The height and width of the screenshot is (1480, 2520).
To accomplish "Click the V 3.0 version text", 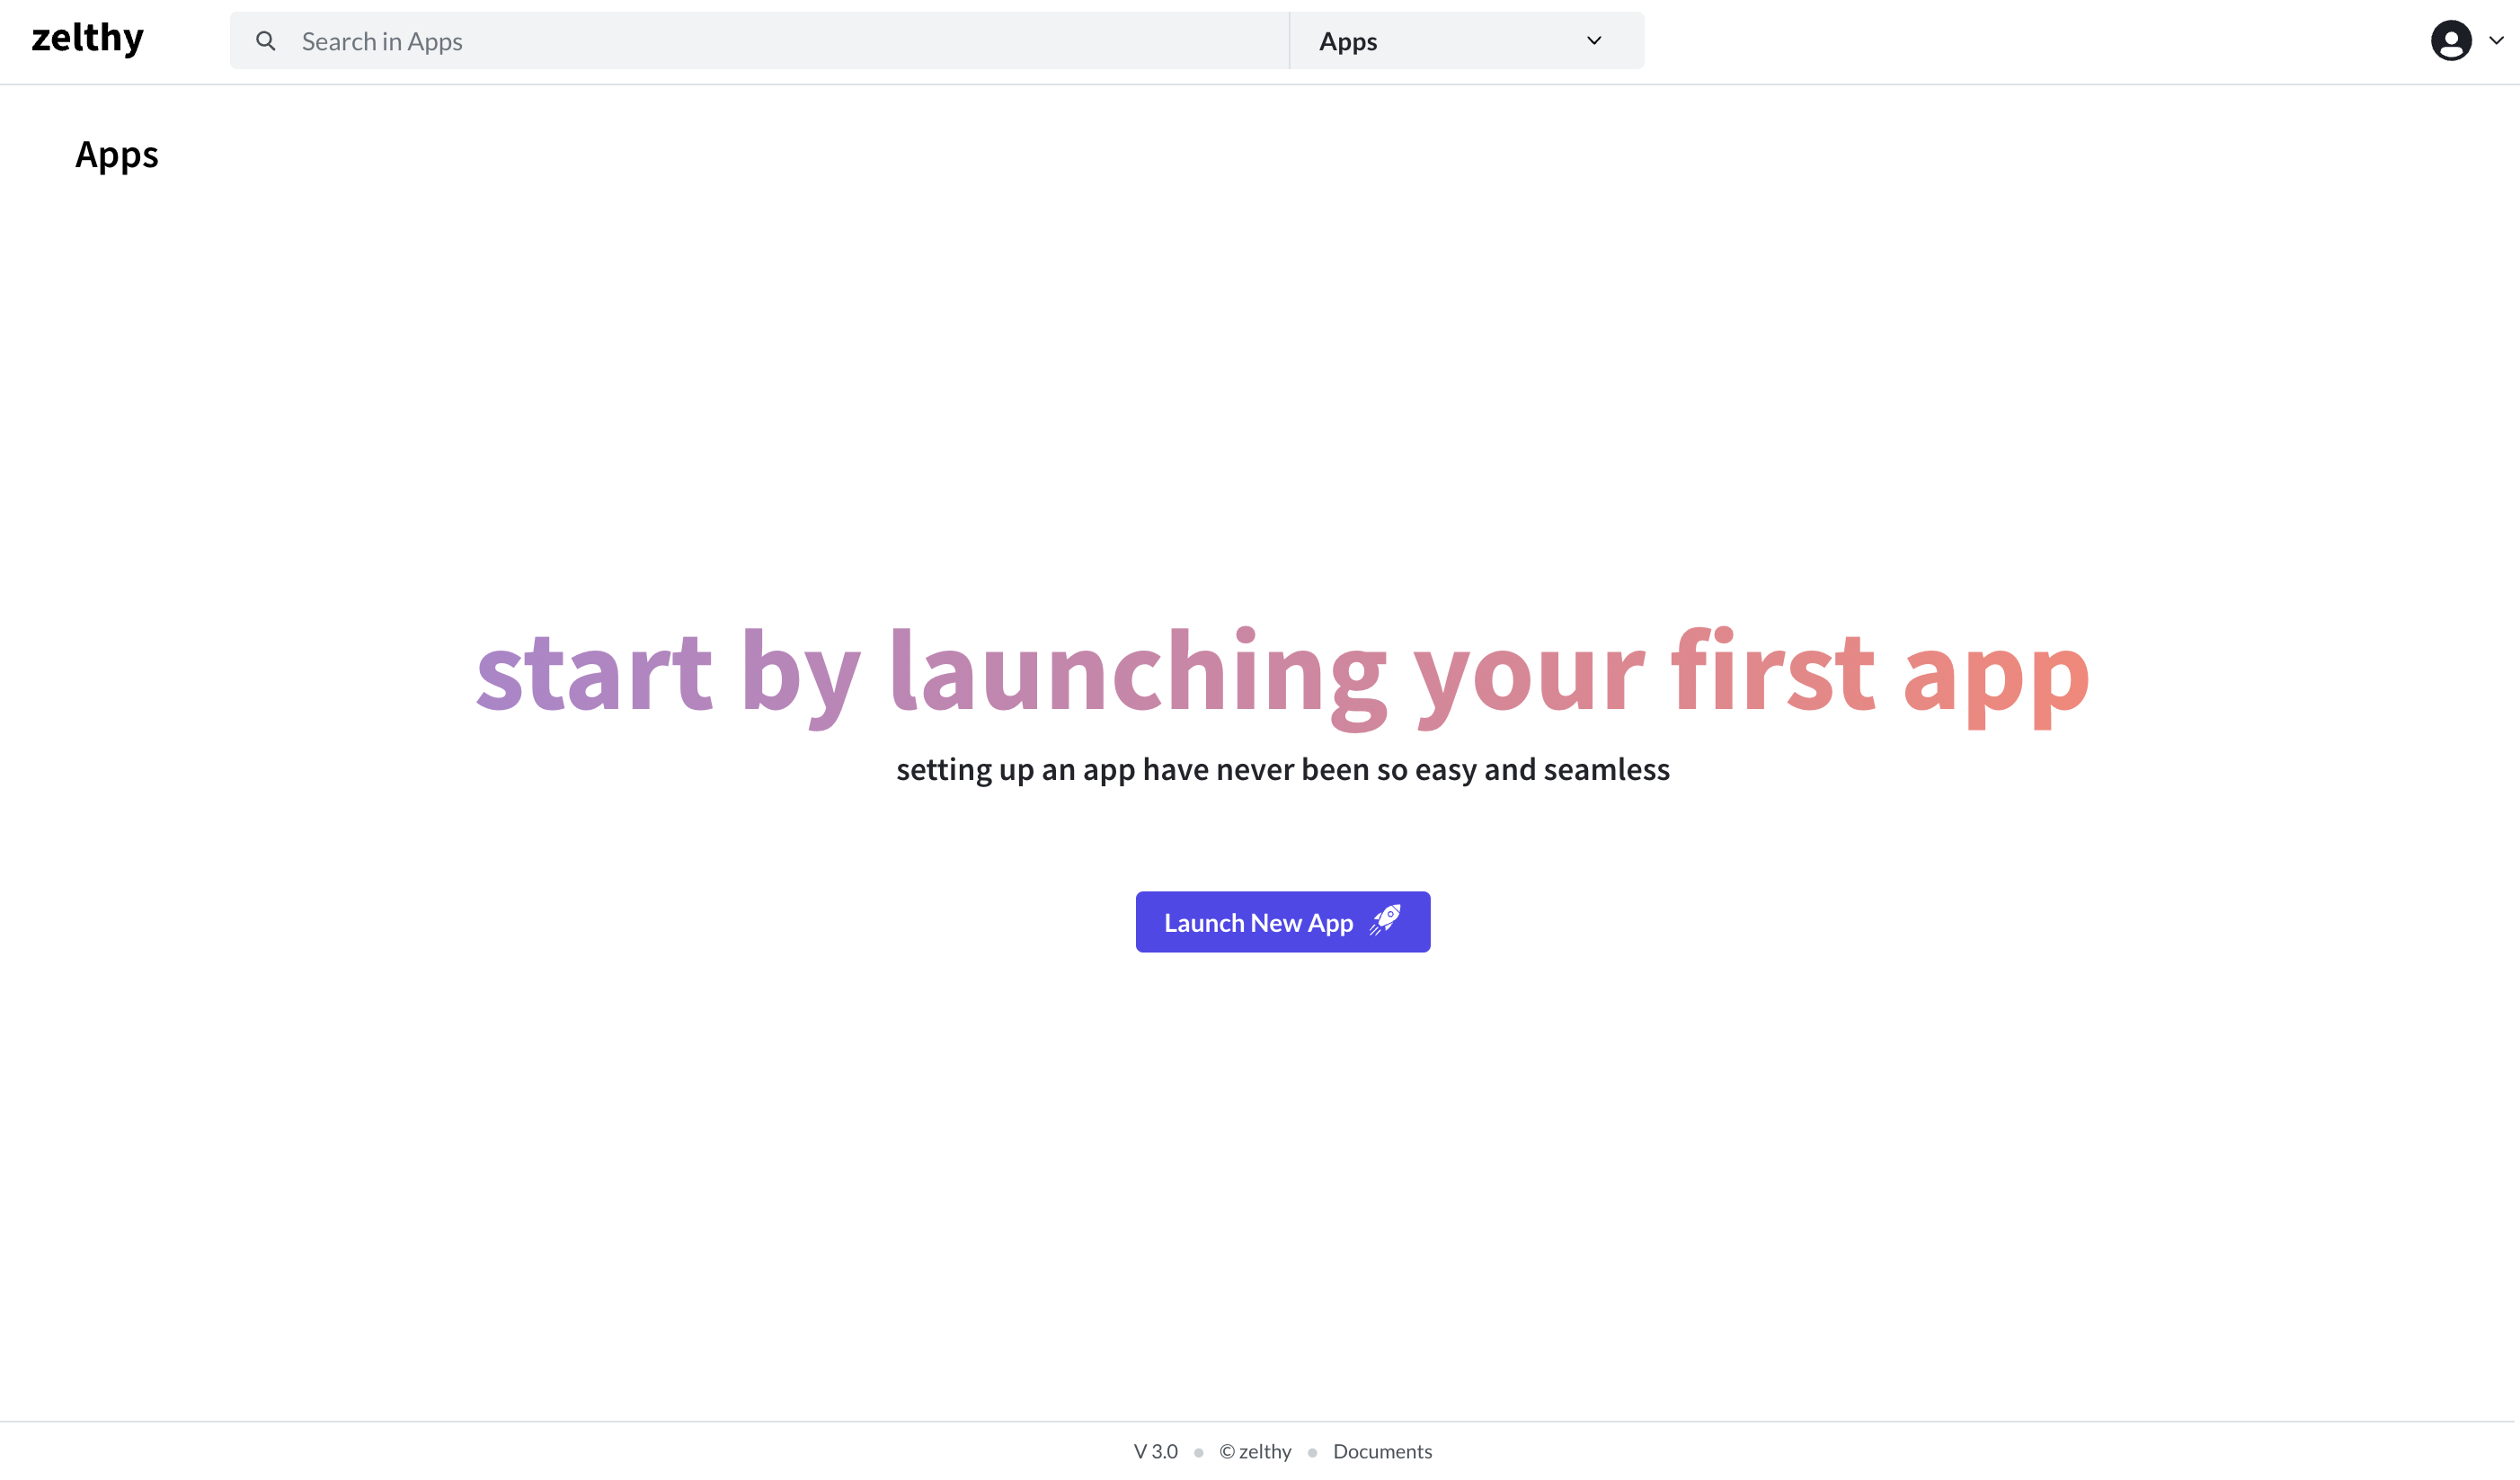I will (1155, 1451).
